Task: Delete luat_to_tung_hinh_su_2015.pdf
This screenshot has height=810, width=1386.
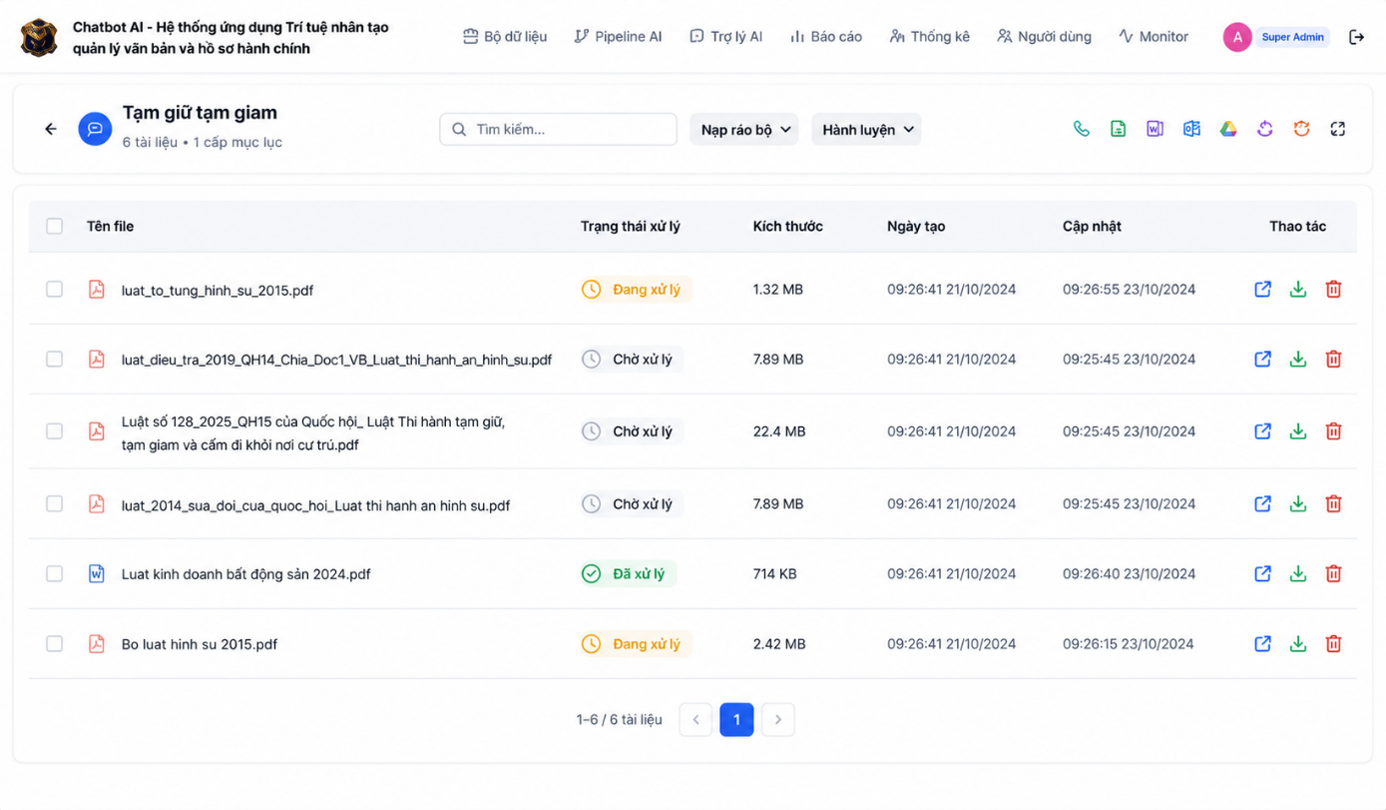Action: (x=1333, y=289)
